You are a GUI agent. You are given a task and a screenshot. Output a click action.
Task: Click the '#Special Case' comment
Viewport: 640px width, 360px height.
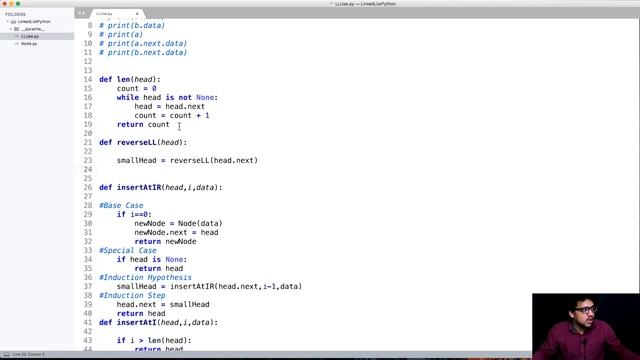click(x=128, y=250)
